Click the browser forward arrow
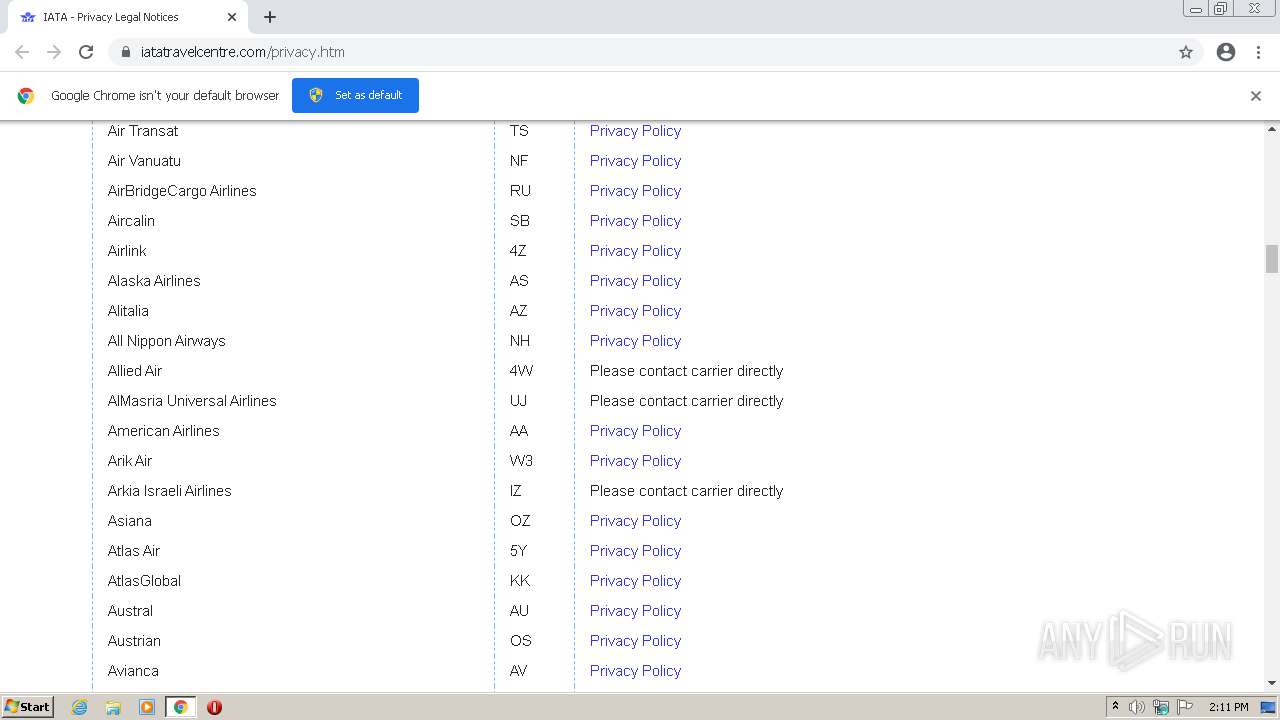Viewport: 1280px width, 720px height. (x=54, y=52)
